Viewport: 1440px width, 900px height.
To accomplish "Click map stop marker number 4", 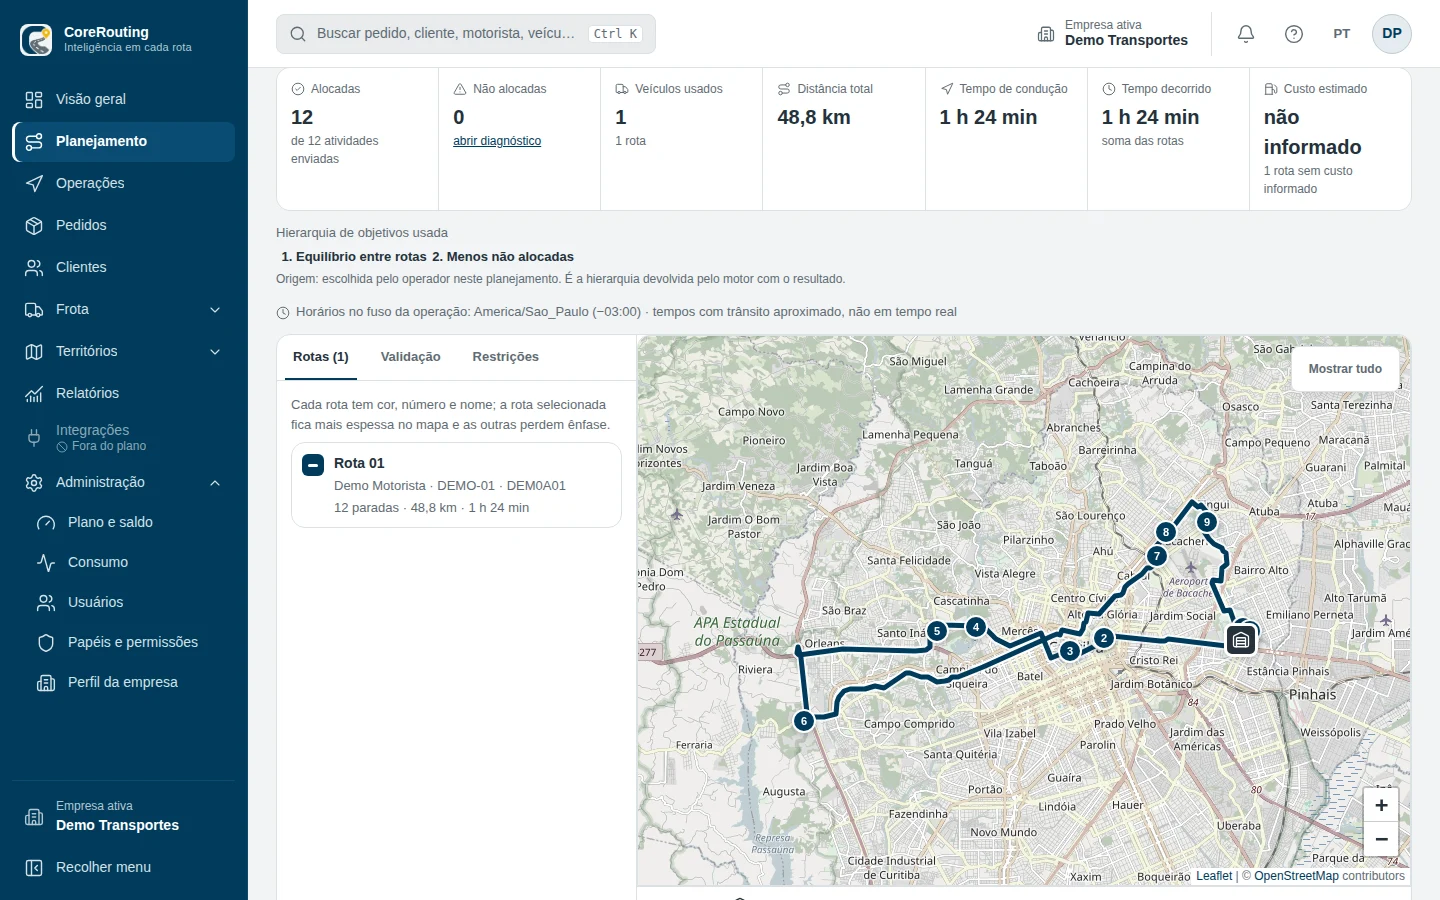I will coord(975,627).
